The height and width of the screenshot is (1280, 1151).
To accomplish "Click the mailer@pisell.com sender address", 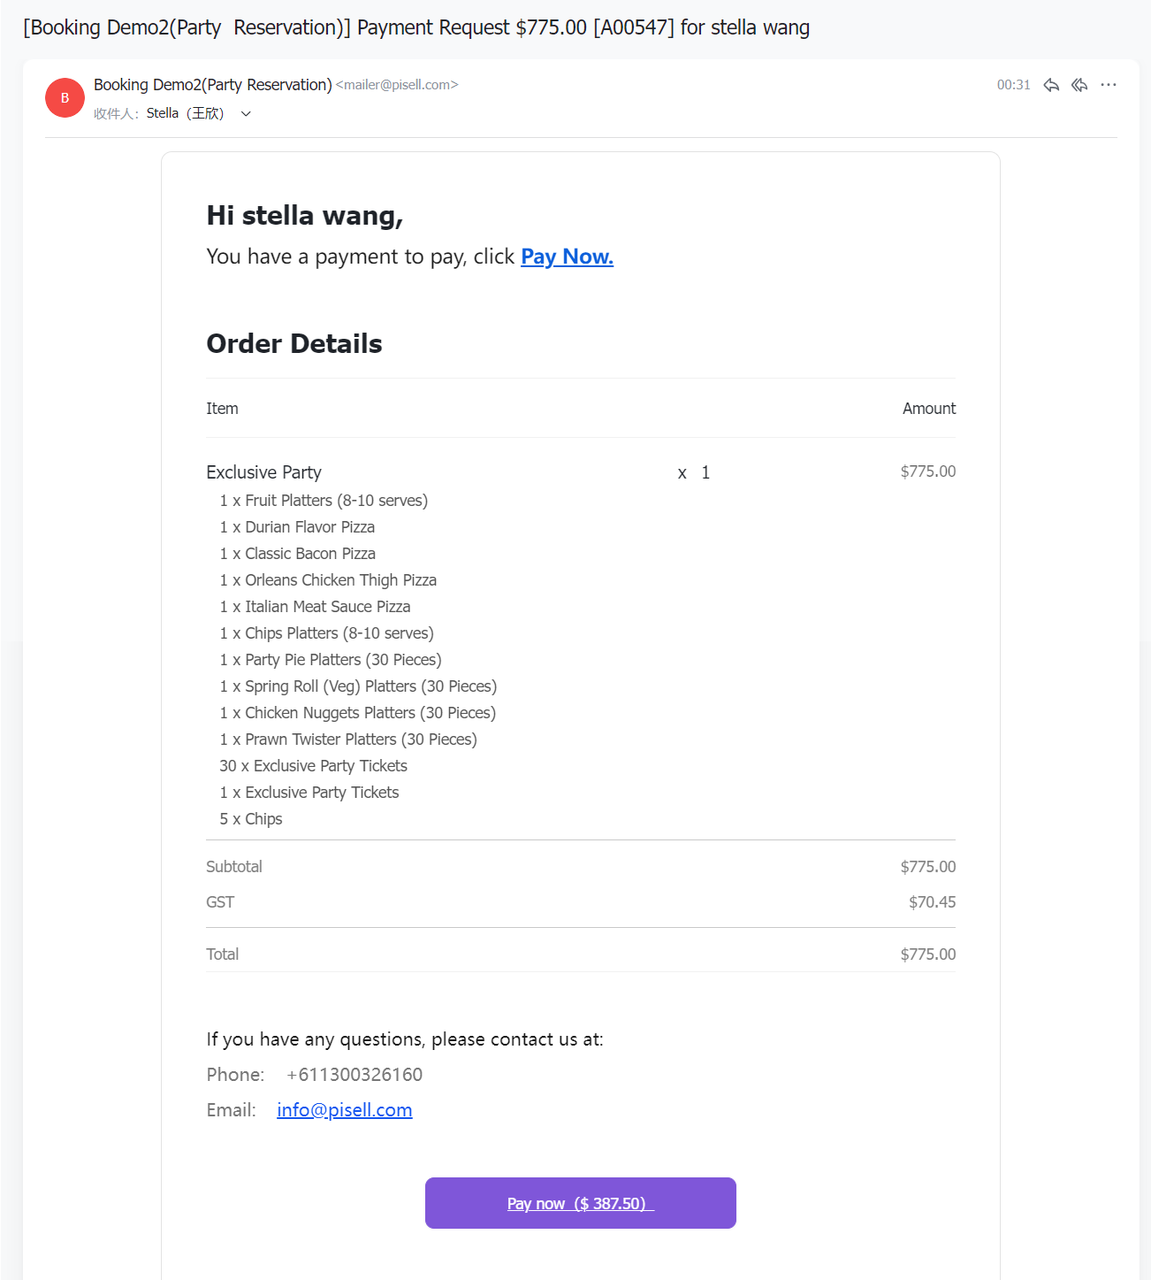I will pos(397,85).
